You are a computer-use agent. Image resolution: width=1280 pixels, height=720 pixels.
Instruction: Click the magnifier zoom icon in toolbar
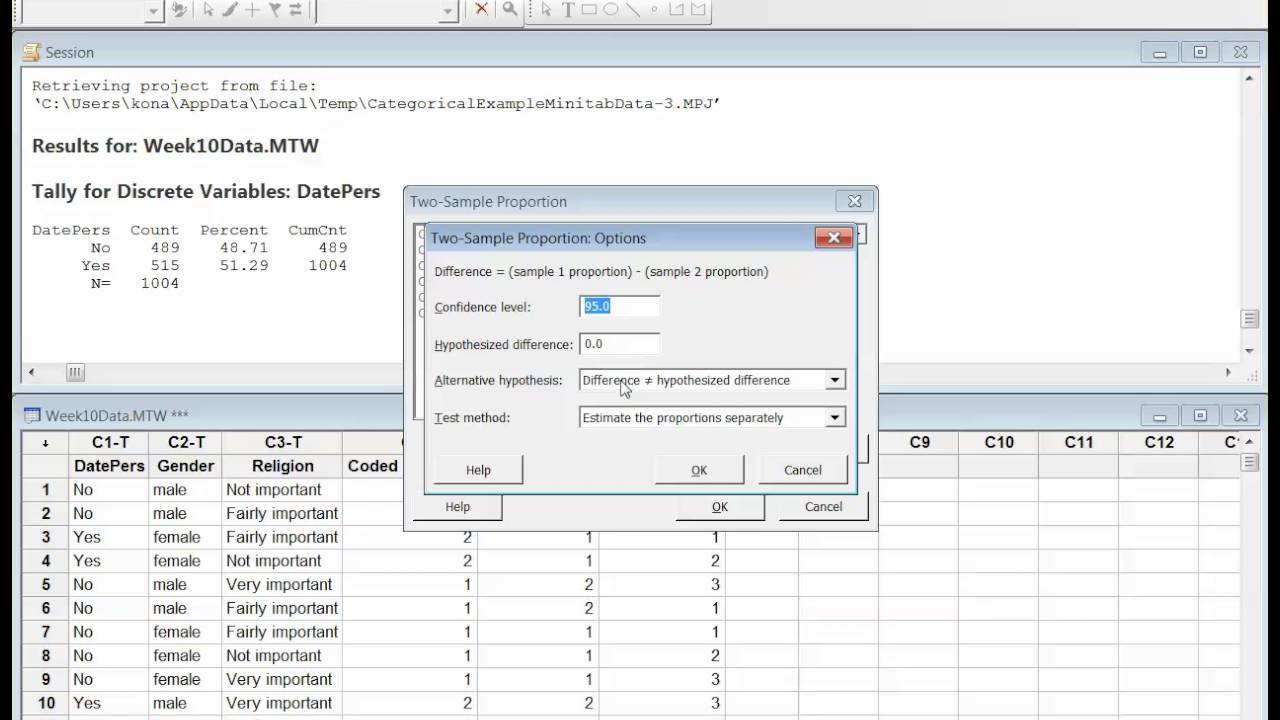tap(510, 9)
